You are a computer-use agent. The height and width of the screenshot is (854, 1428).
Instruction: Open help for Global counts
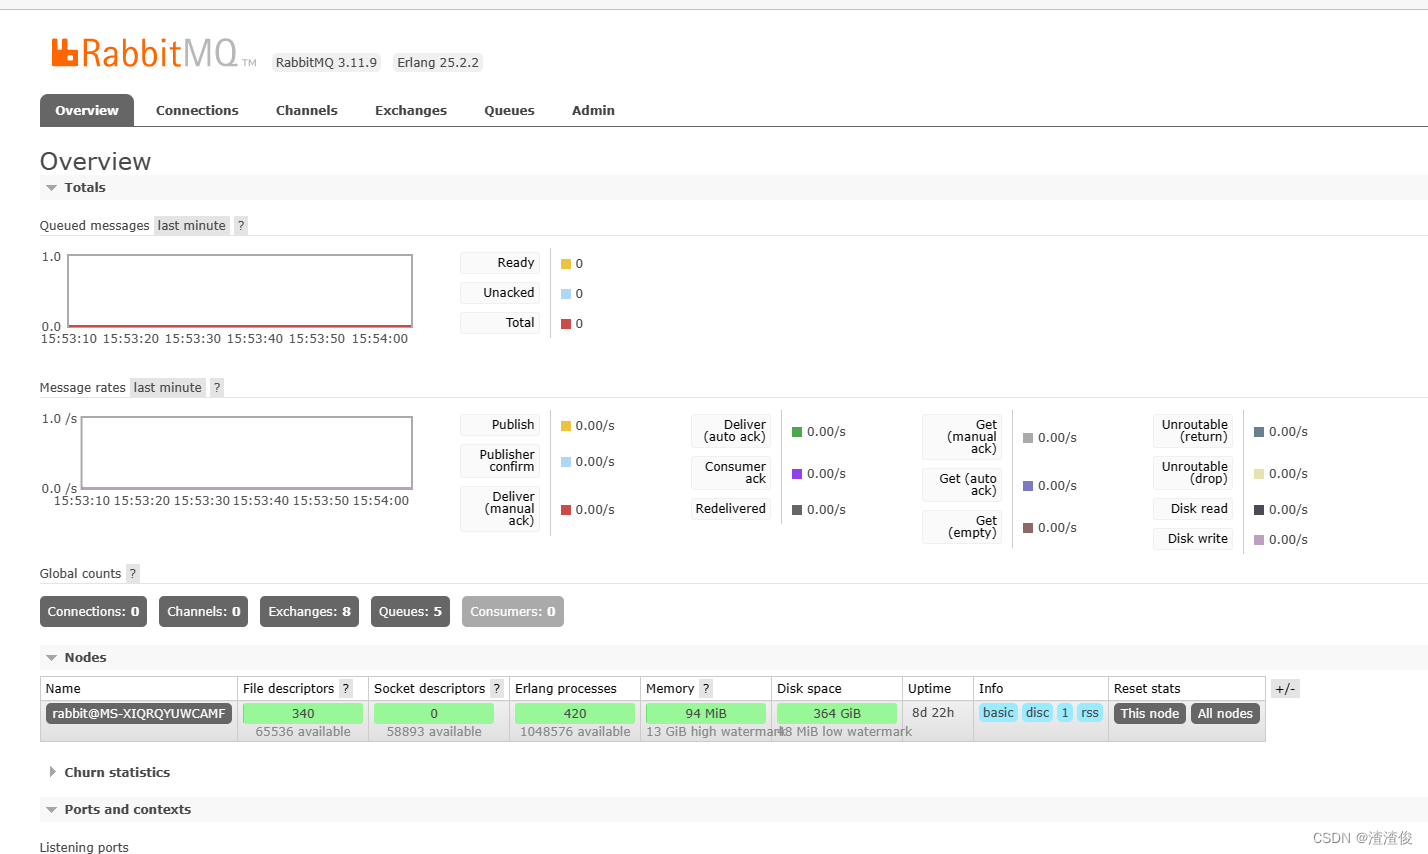coord(132,574)
